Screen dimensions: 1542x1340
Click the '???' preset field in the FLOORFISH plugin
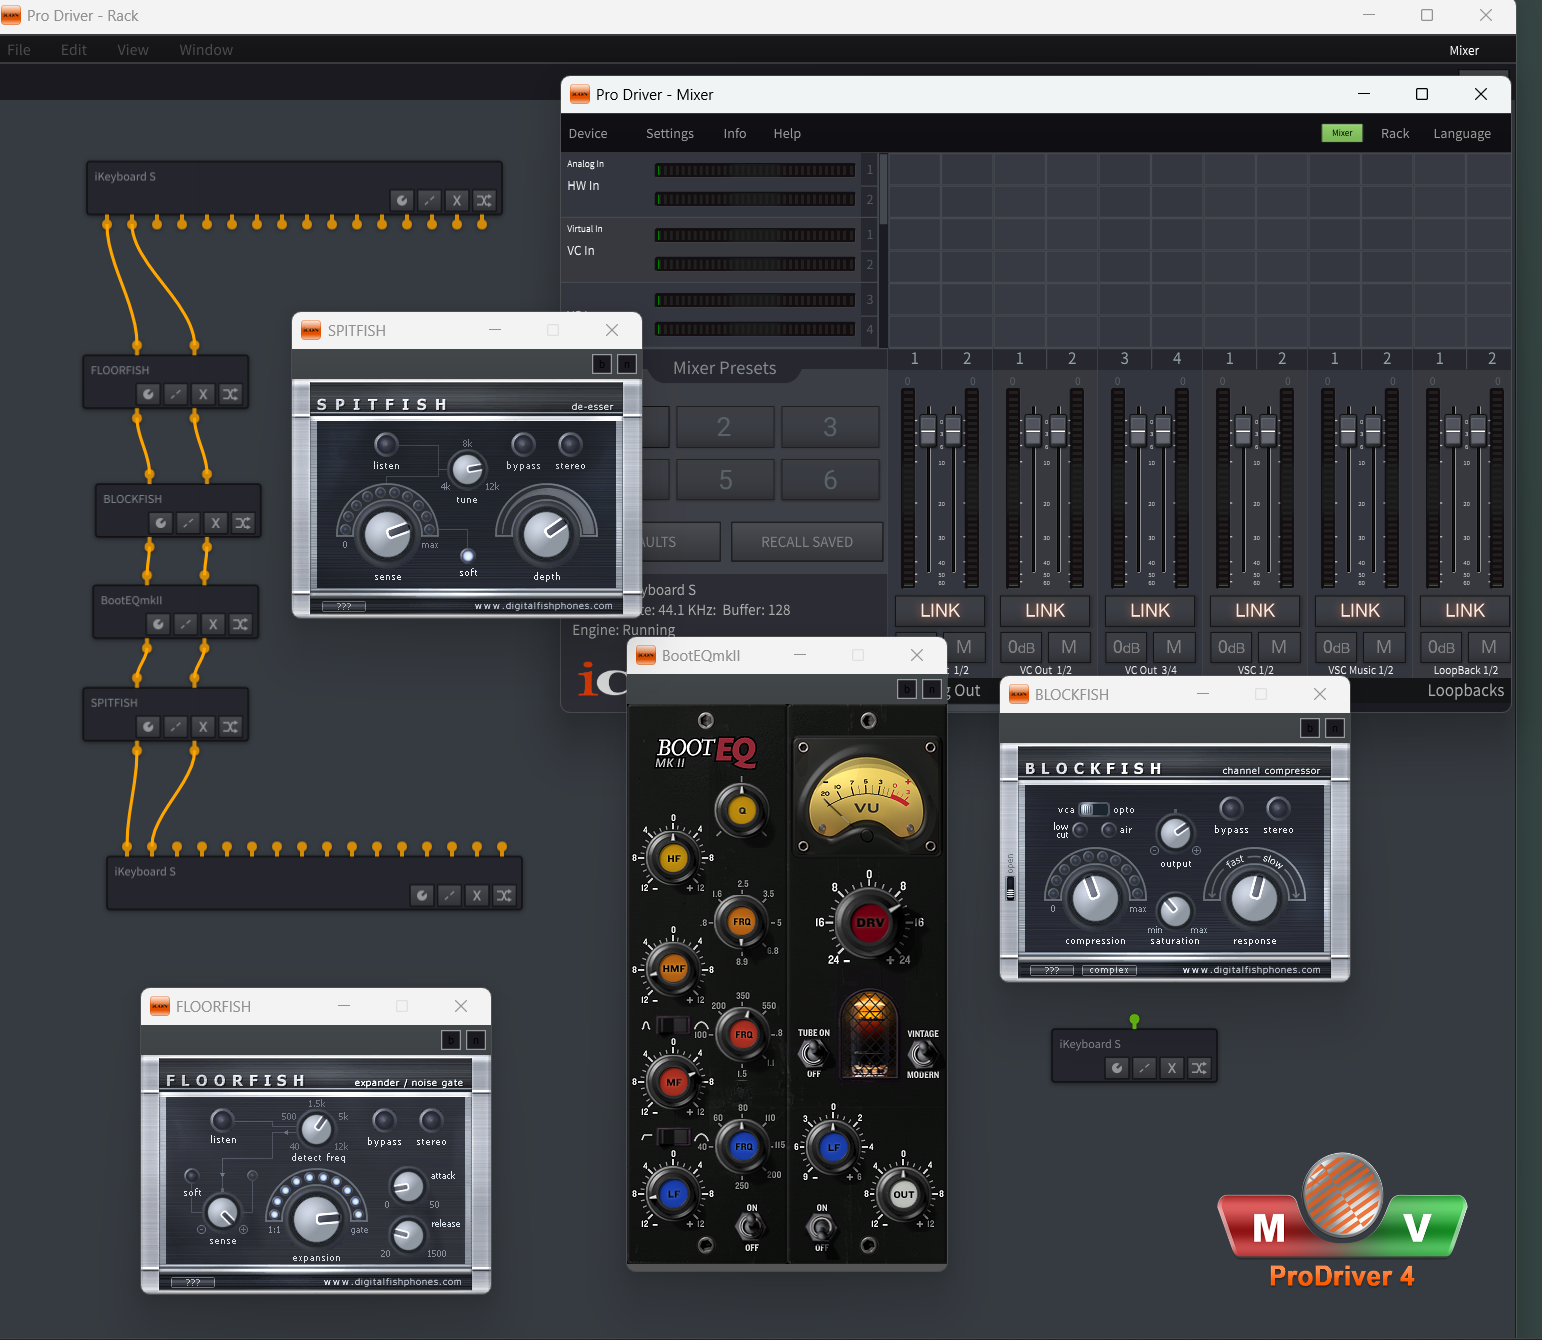[x=193, y=1282]
